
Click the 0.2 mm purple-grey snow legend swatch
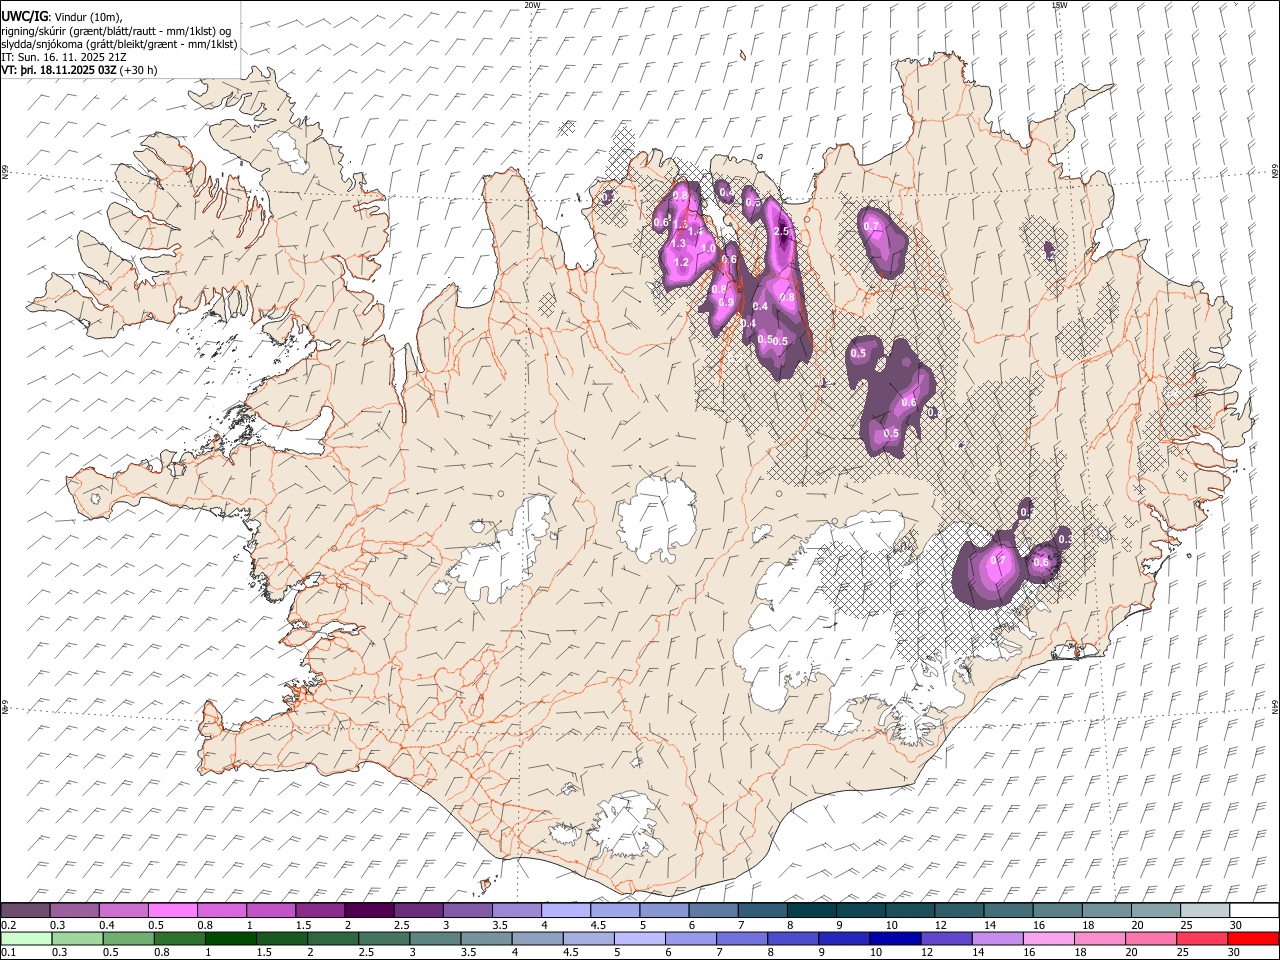point(25,911)
